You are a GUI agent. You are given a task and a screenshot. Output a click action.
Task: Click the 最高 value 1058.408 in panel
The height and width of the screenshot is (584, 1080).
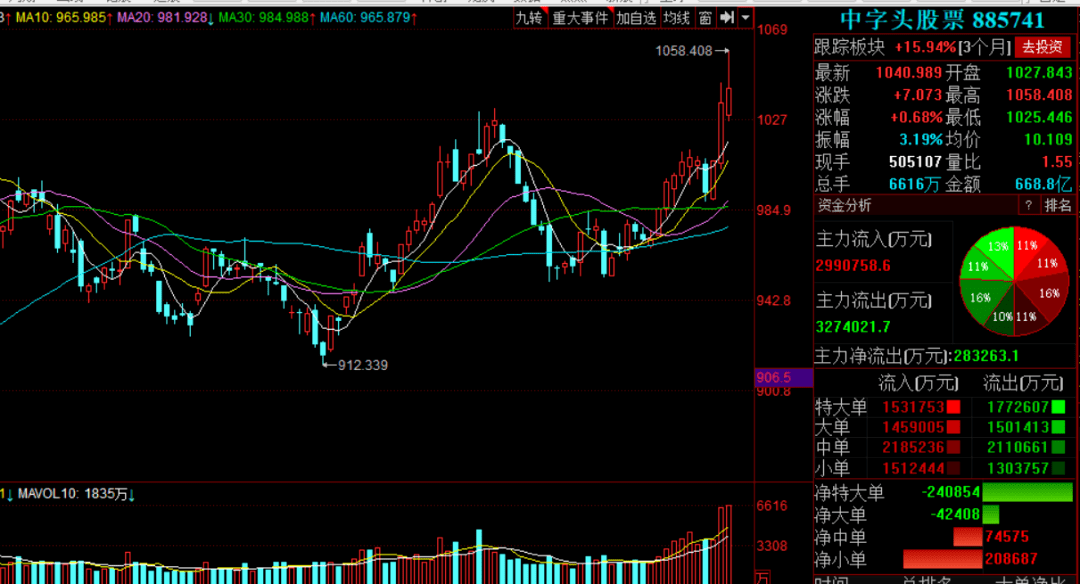(1039, 94)
